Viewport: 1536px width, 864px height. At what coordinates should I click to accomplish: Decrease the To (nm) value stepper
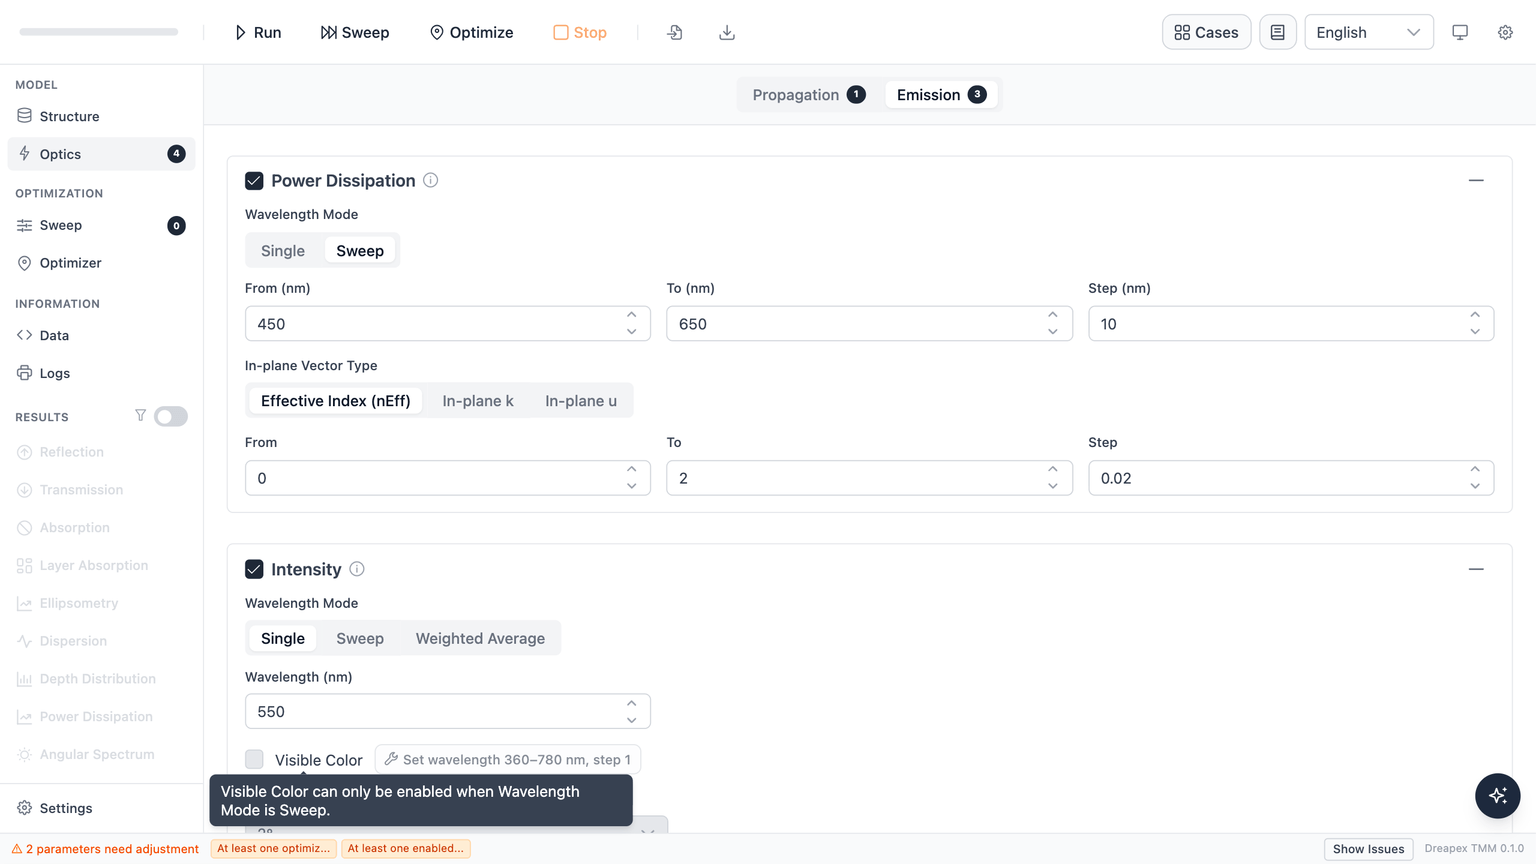tap(1053, 332)
